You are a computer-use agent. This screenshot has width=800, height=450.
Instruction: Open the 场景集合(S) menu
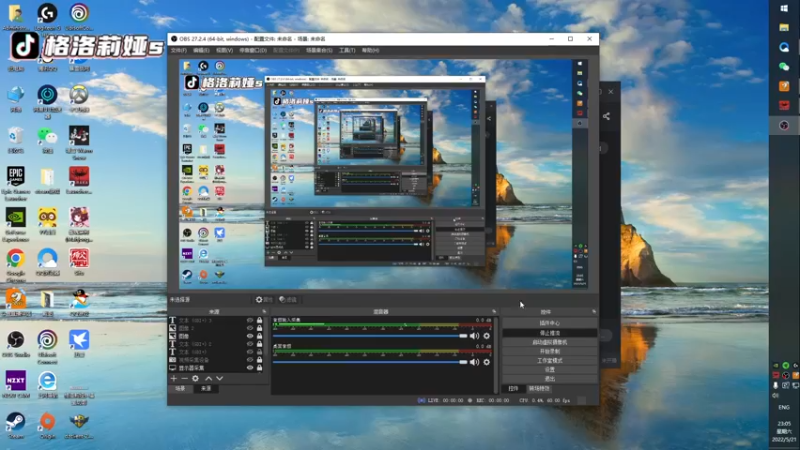[319, 51]
